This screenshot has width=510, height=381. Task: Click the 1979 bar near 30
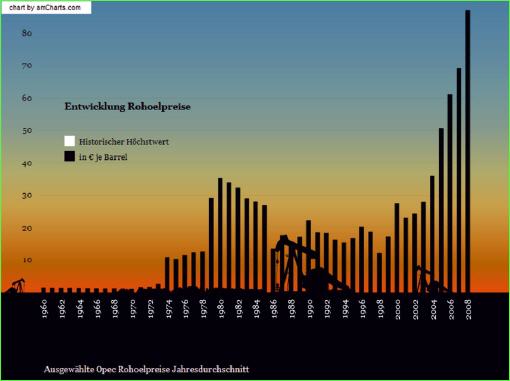click(211, 245)
